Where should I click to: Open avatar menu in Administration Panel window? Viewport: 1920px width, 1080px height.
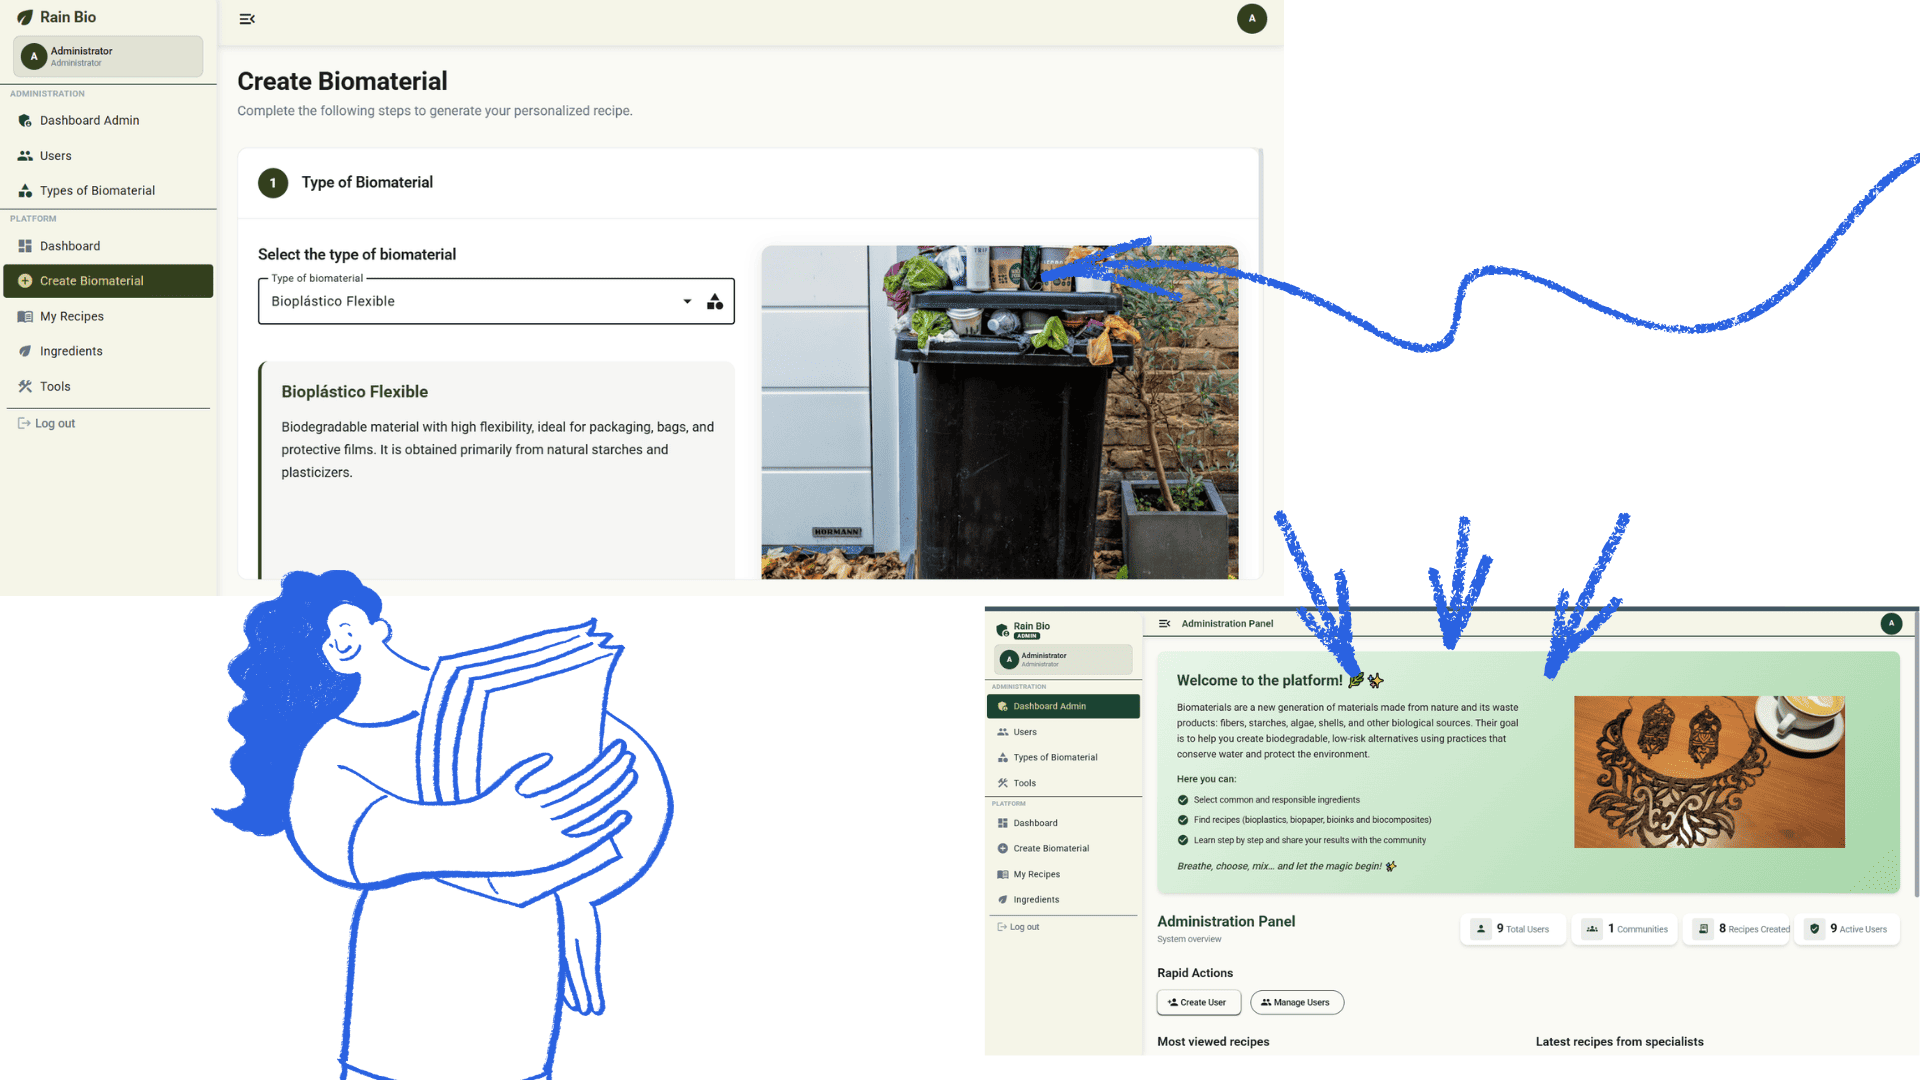pos(1891,624)
